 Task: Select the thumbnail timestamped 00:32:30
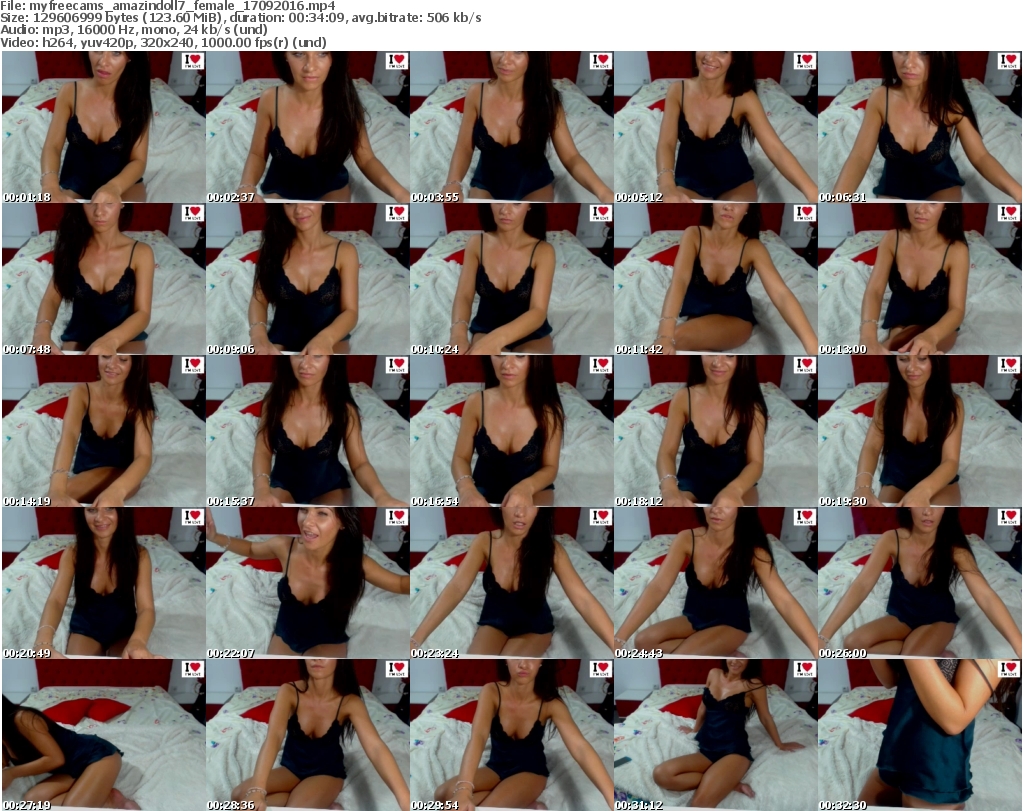click(x=920, y=735)
